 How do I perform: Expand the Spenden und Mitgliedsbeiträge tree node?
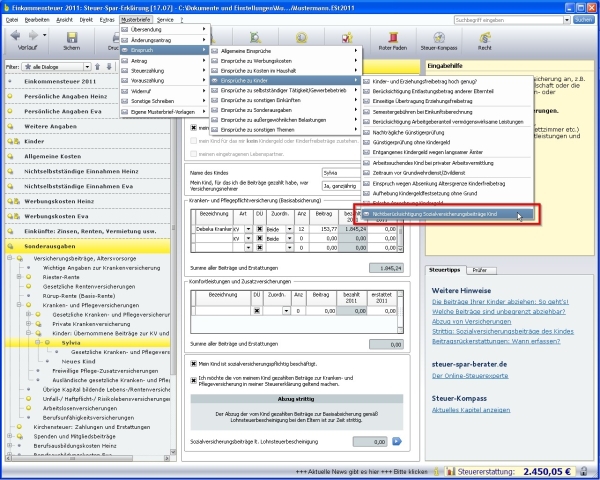[10, 436]
